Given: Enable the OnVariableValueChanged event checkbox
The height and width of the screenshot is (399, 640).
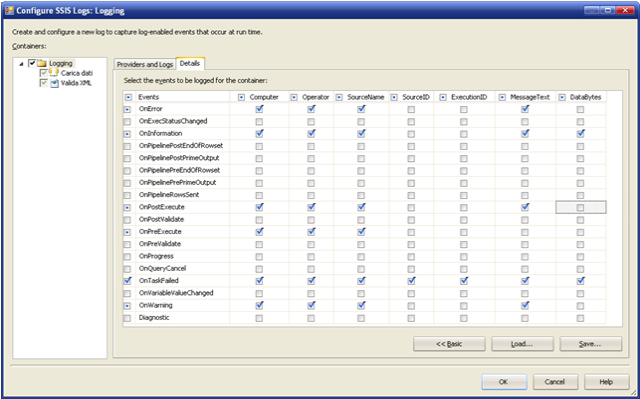Looking at the screenshot, I should [127, 293].
